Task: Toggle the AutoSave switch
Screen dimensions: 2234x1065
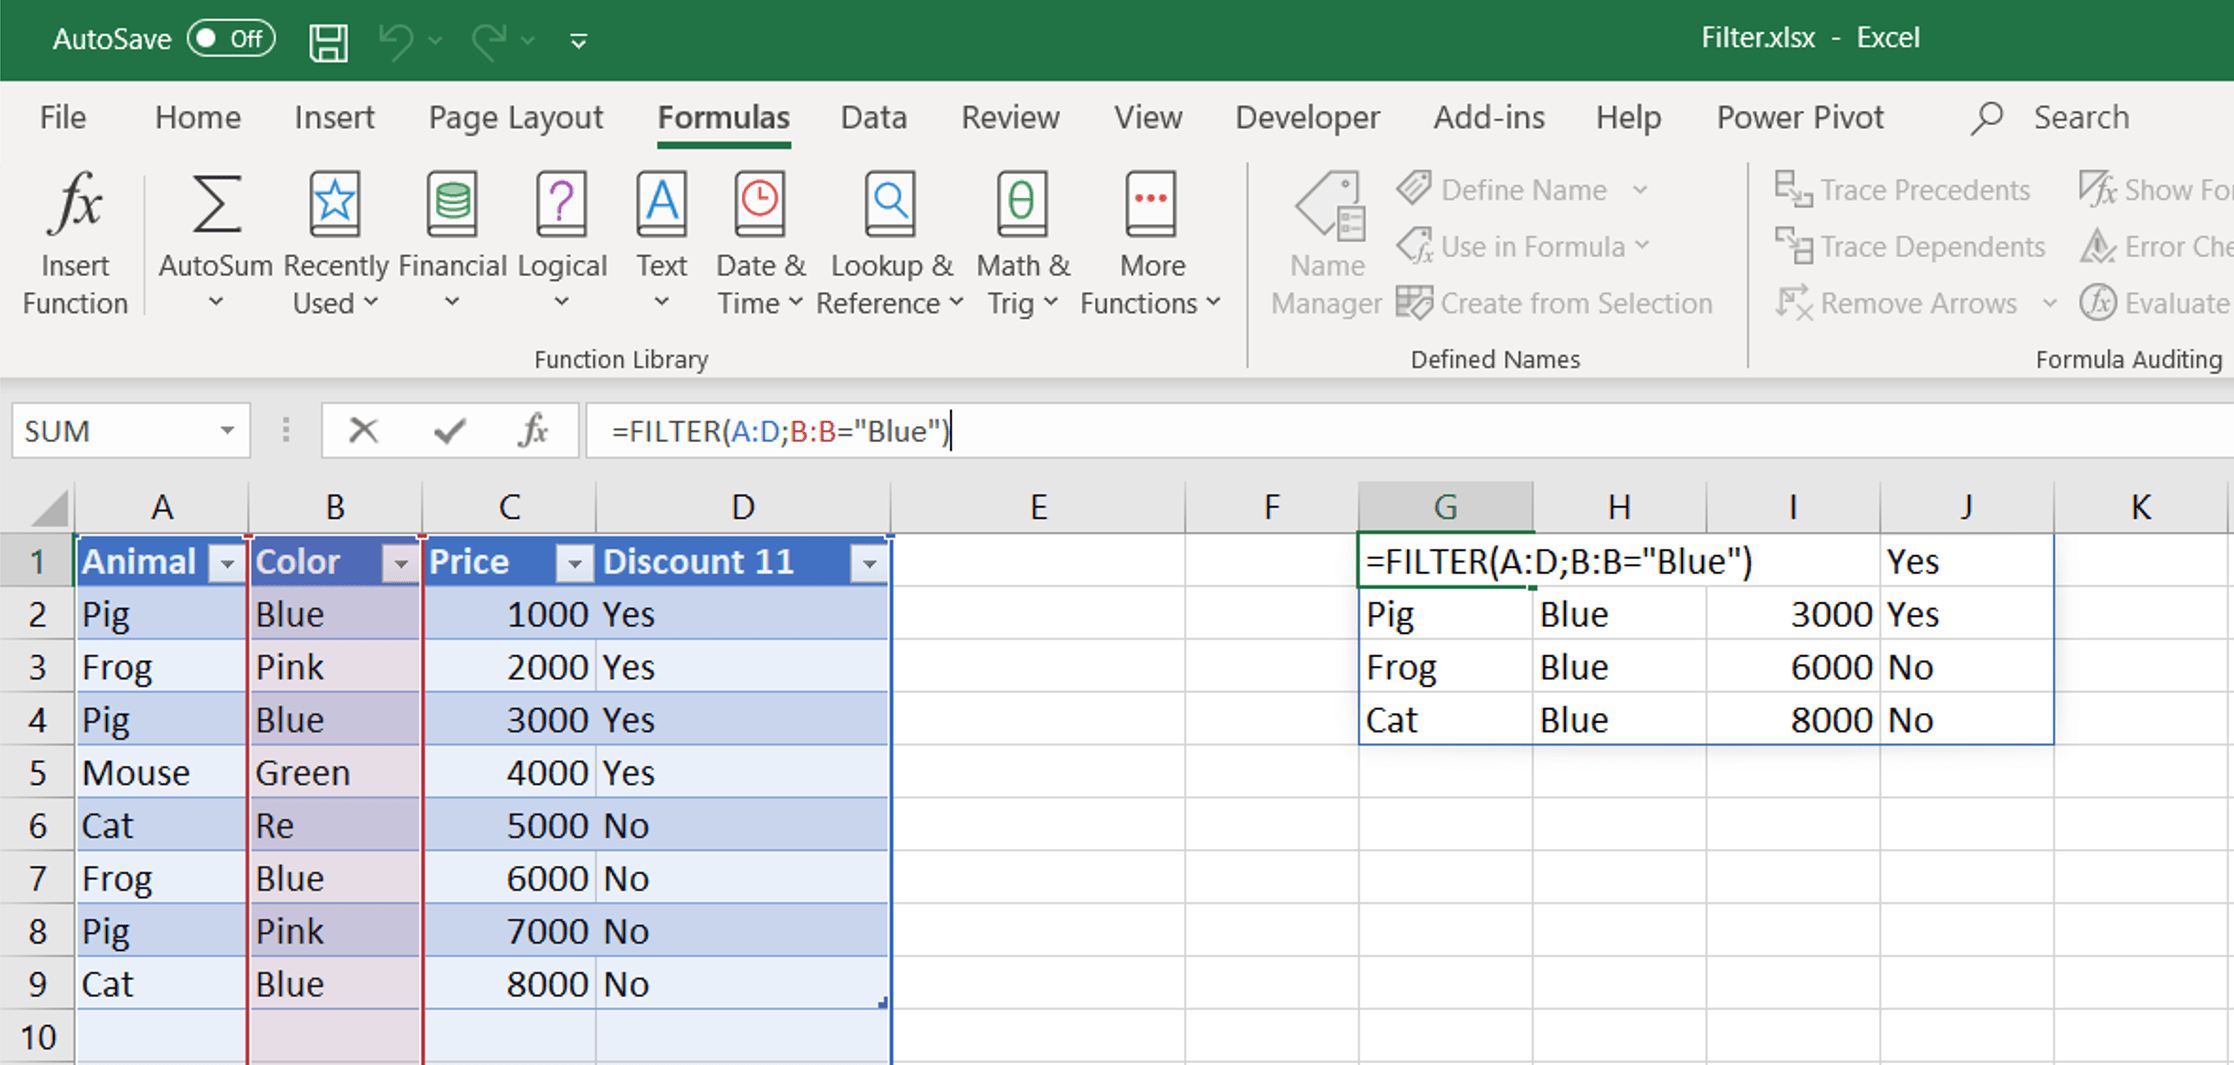Action: pos(231,39)
